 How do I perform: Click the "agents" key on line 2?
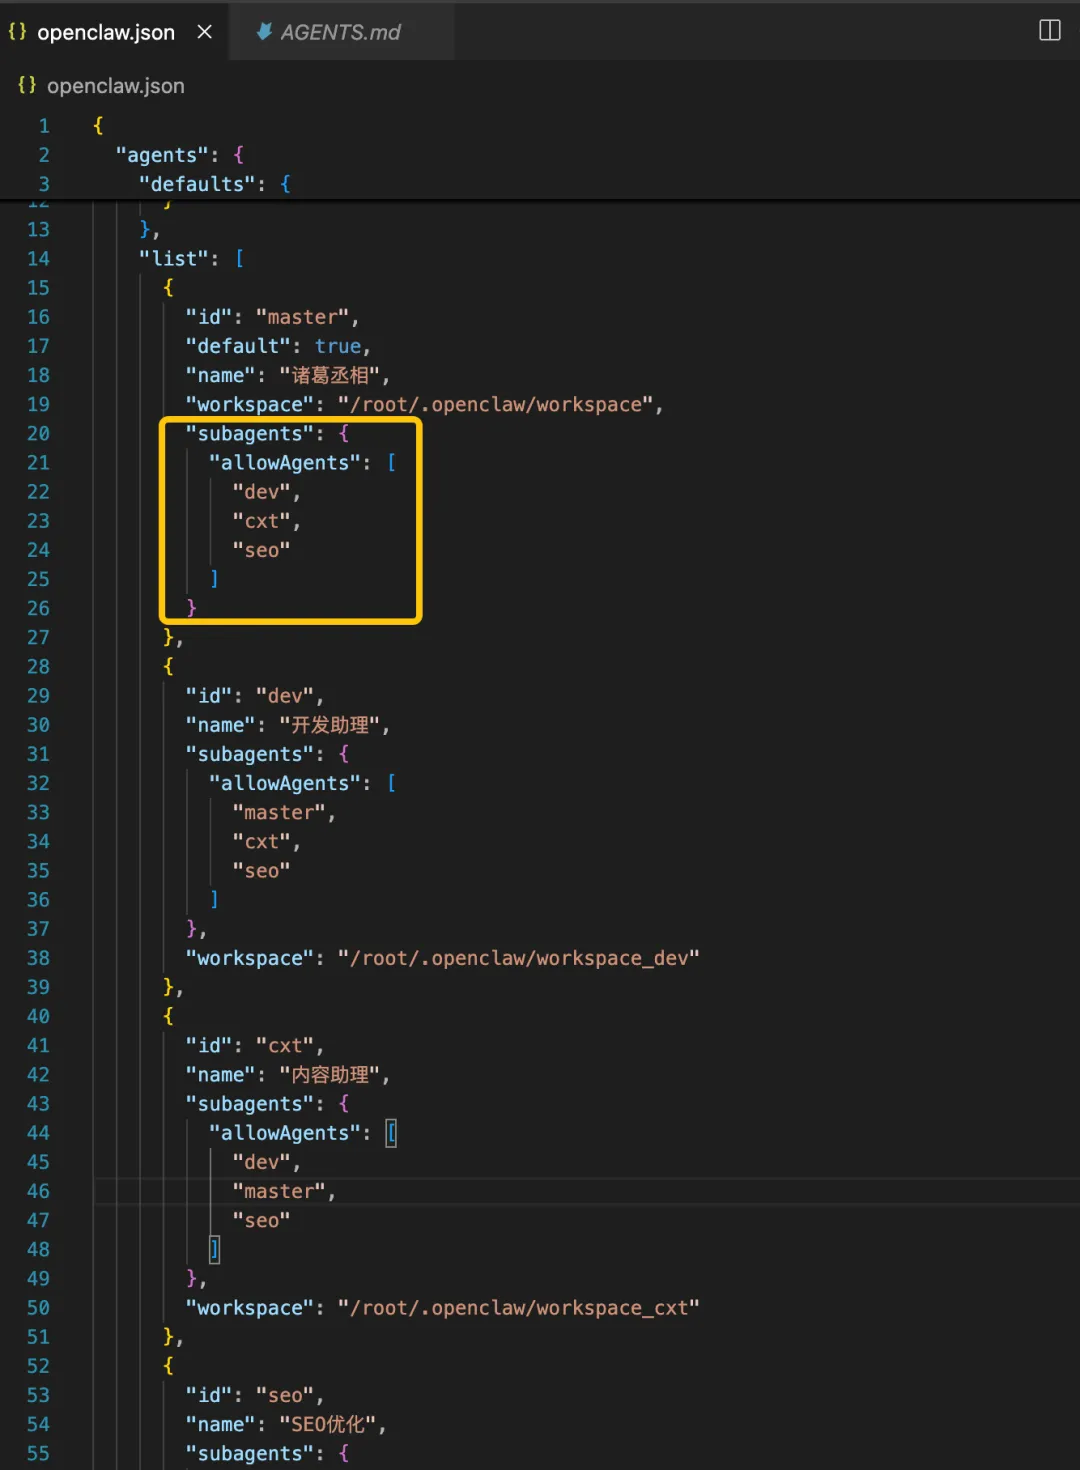(x=162, y=155)
